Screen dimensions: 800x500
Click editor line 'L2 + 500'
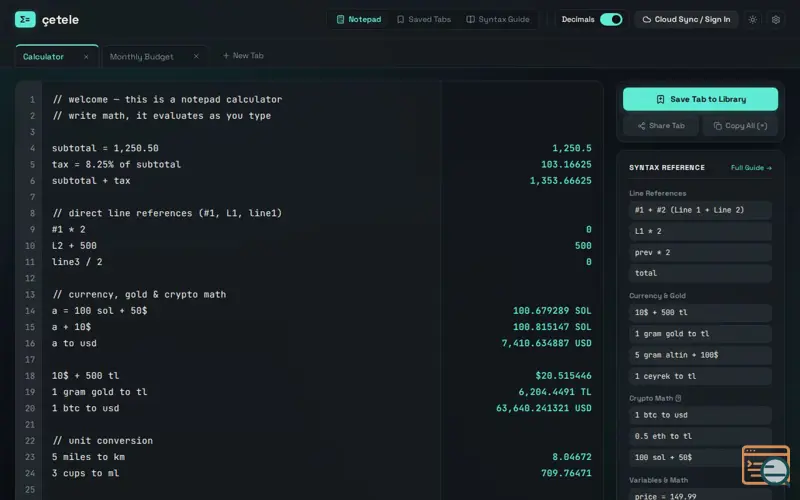click(x=74, y=245)
